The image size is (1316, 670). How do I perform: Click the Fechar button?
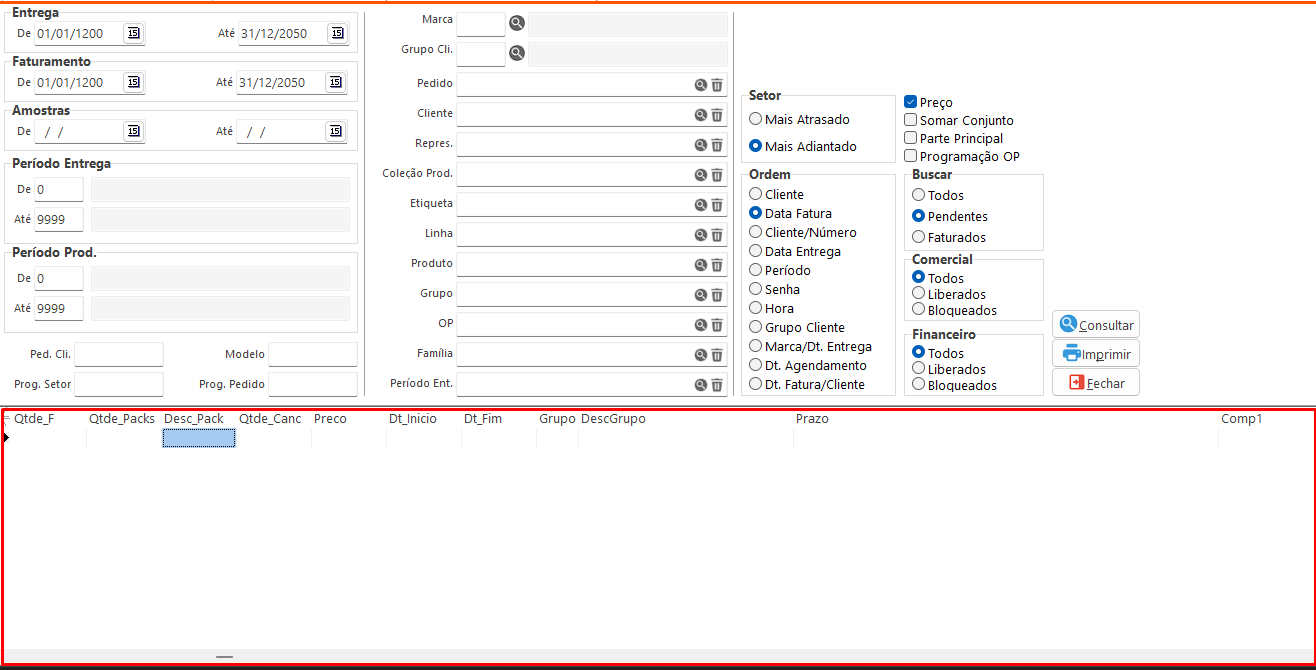click(x=1096, y=383)
